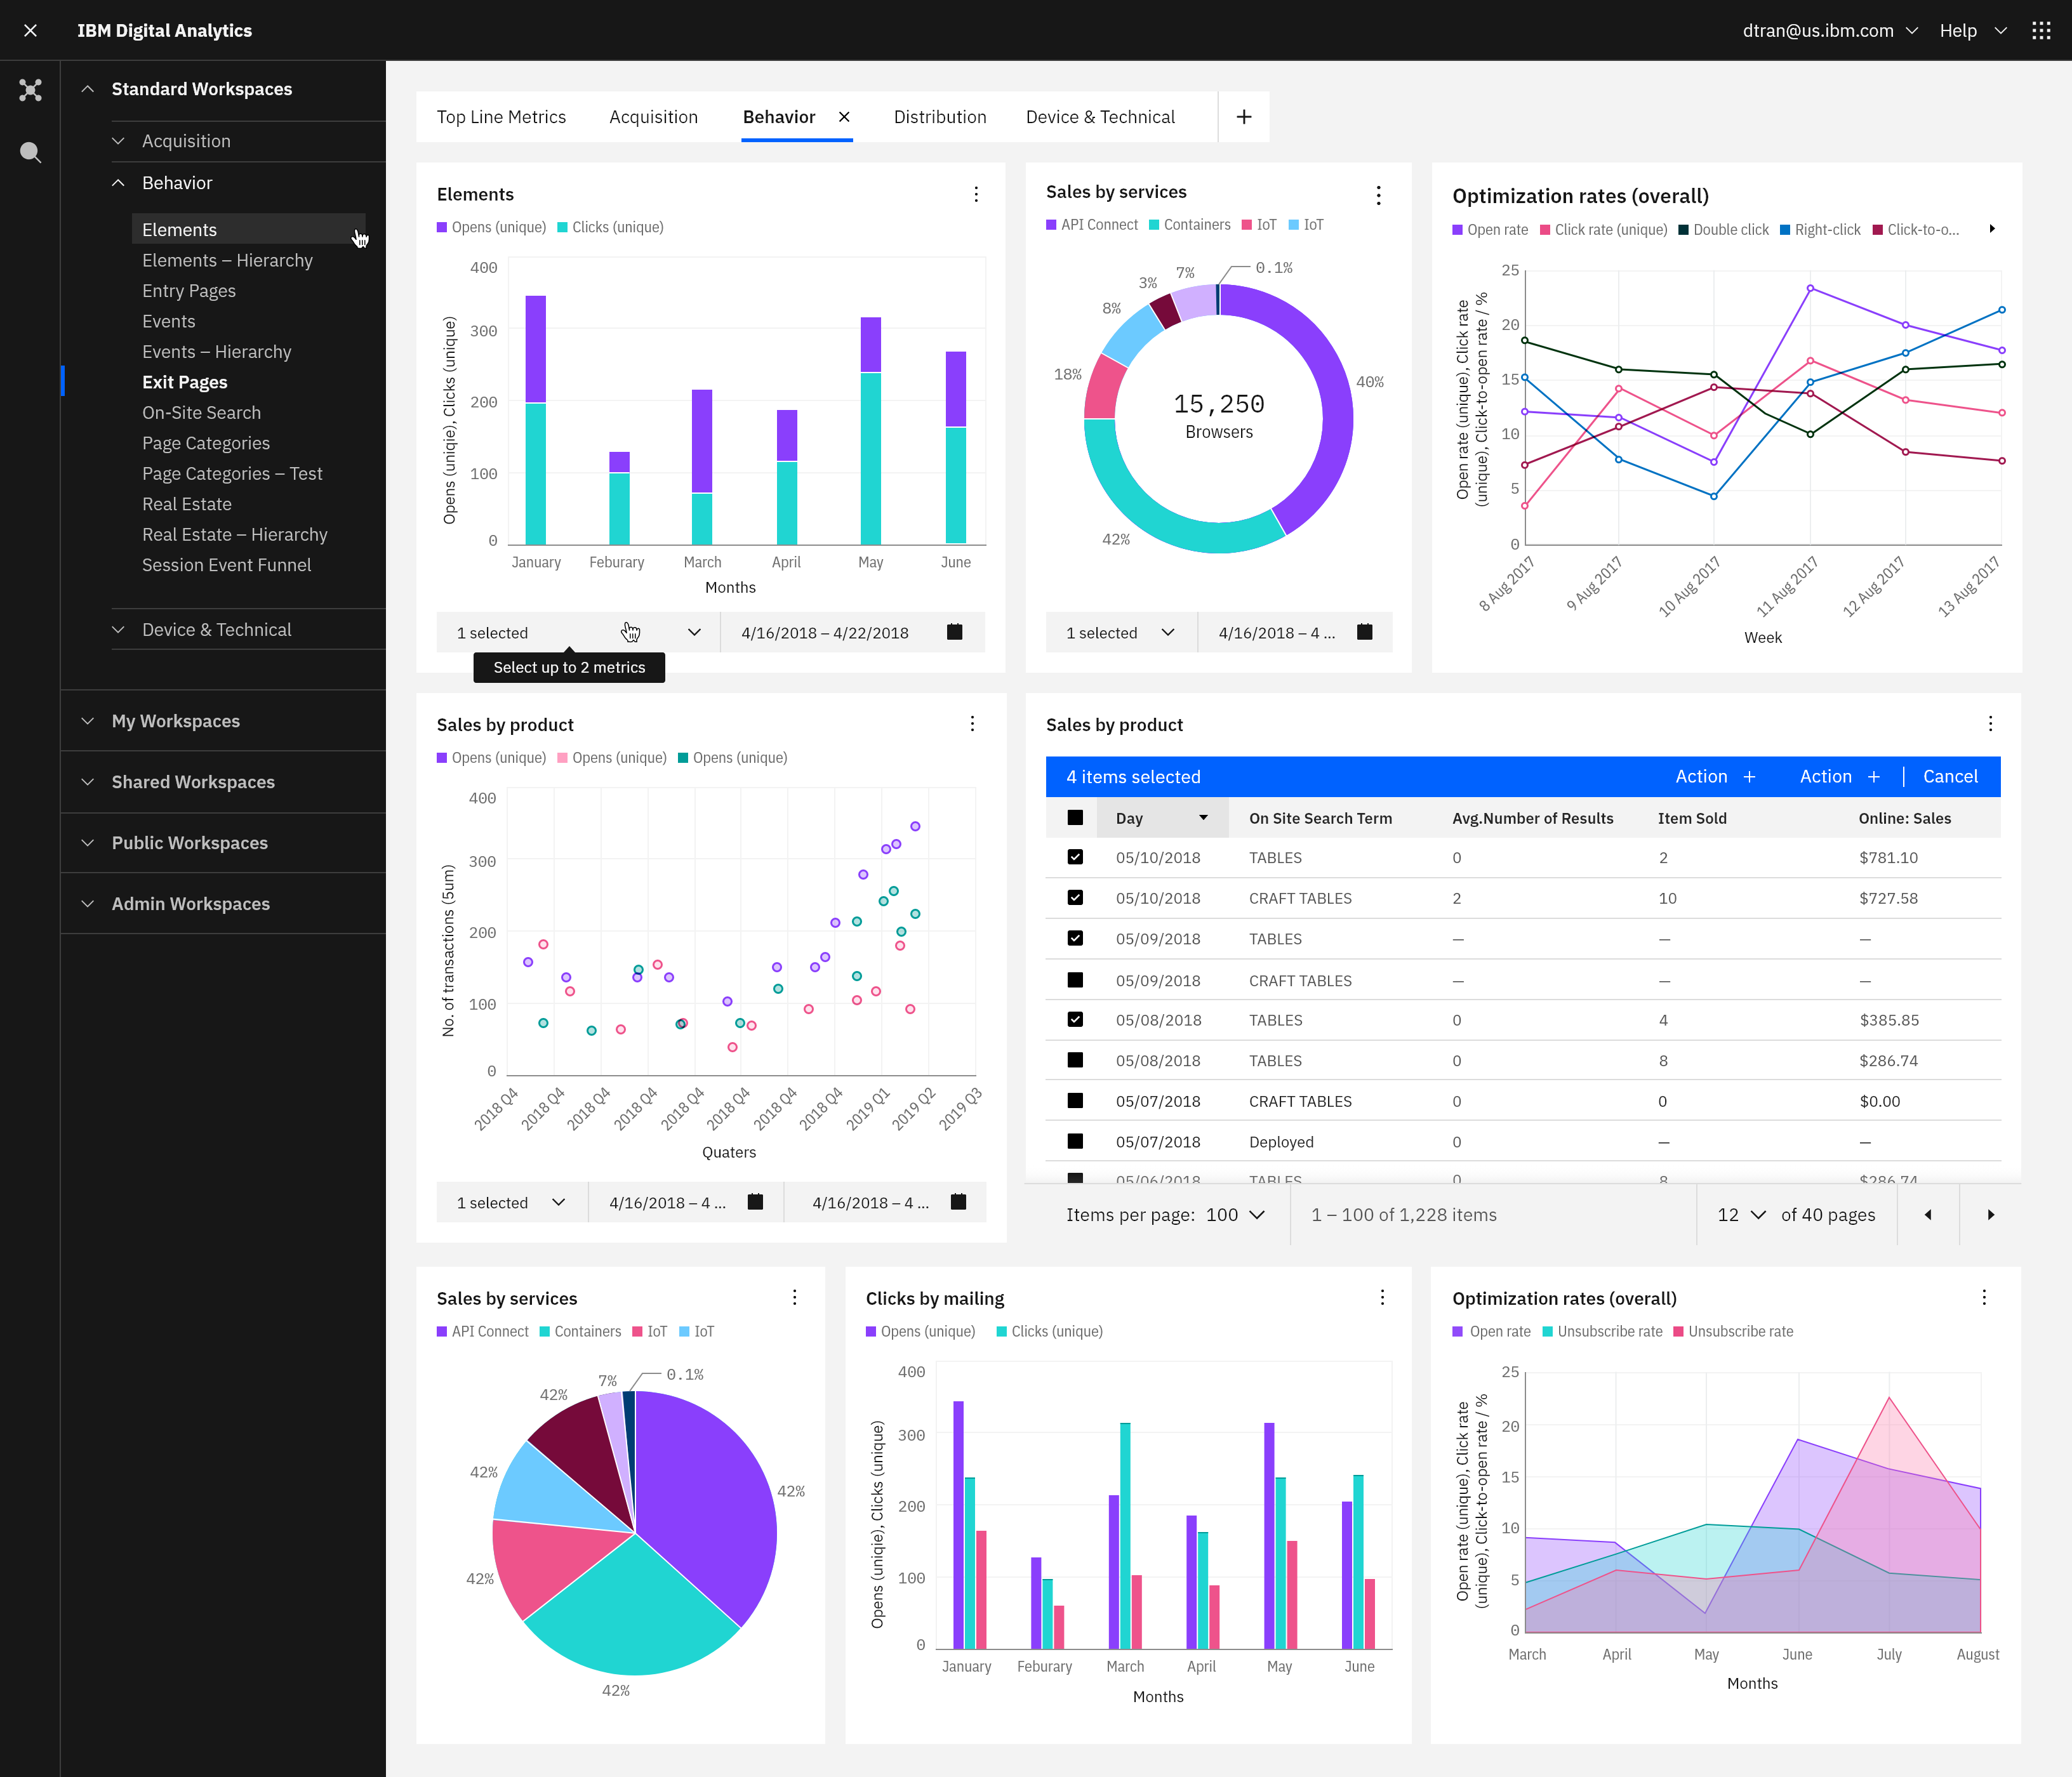The width and height of the screenshot is (2072, 1777).
Task: Open On-Site Search in sidebar
Action: point(201,412)
